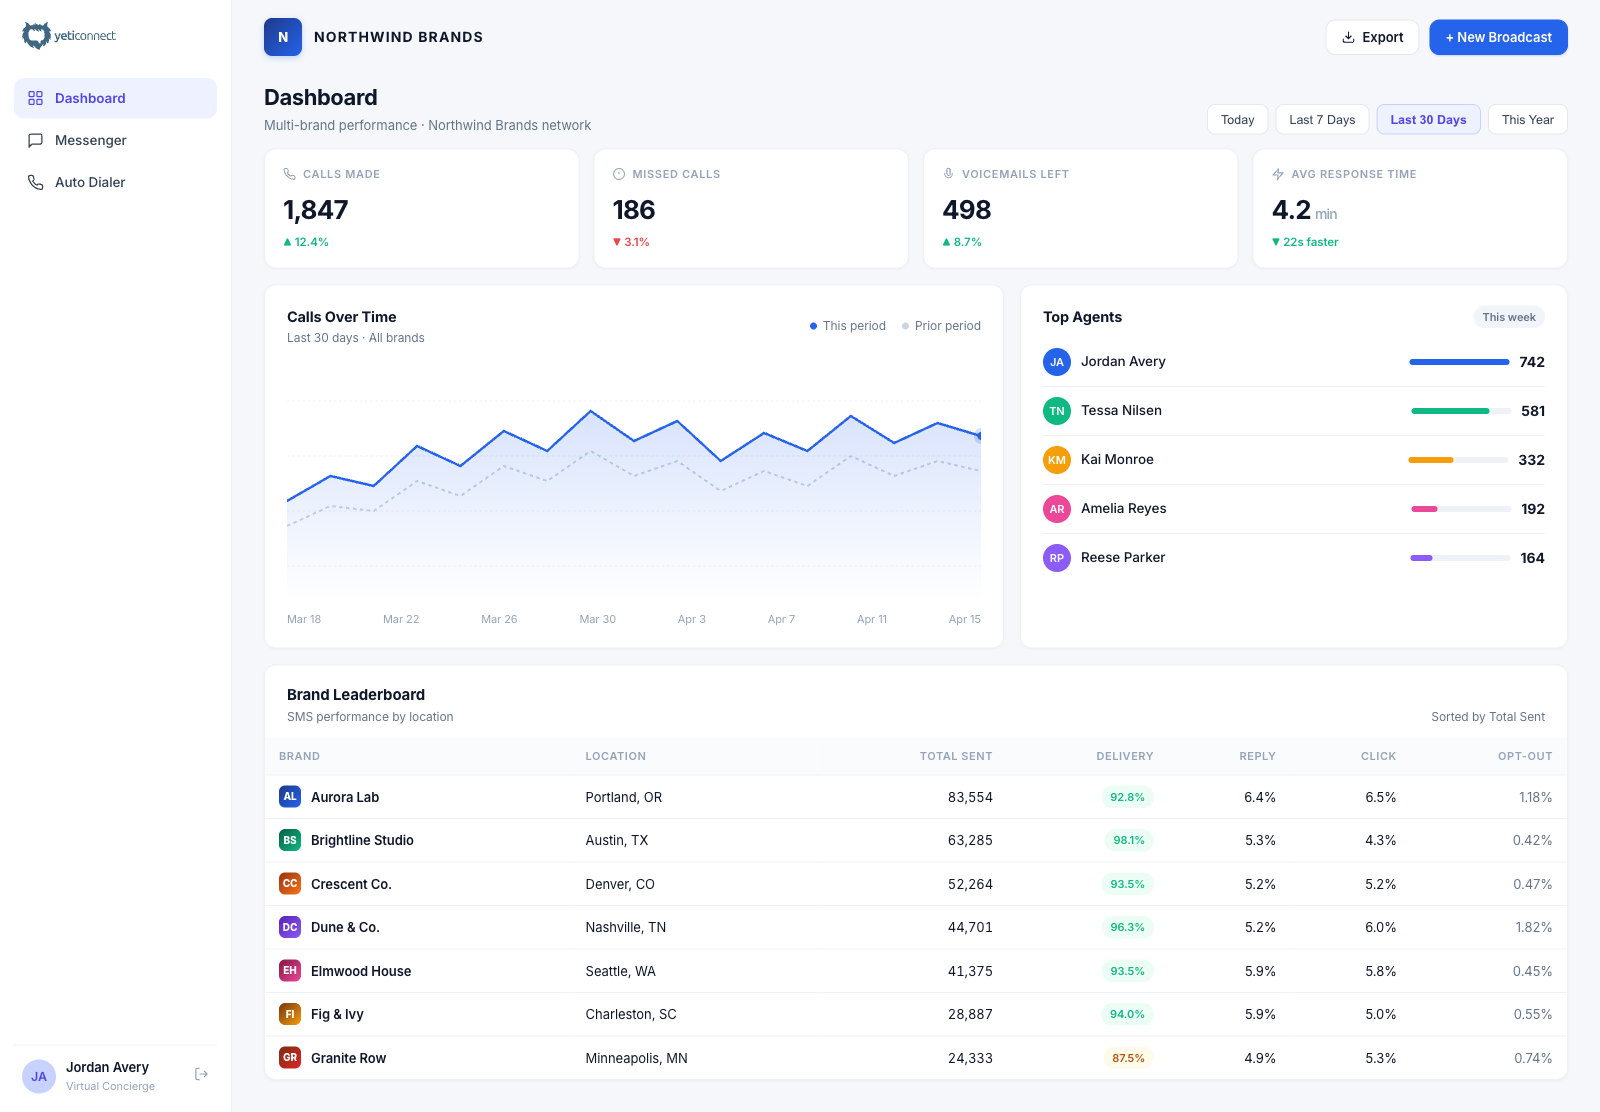Click Kai Monroe's orange progress bar
Image resolution: width=1600 pixels, height=1112 pixels.
pos(1430,460)
